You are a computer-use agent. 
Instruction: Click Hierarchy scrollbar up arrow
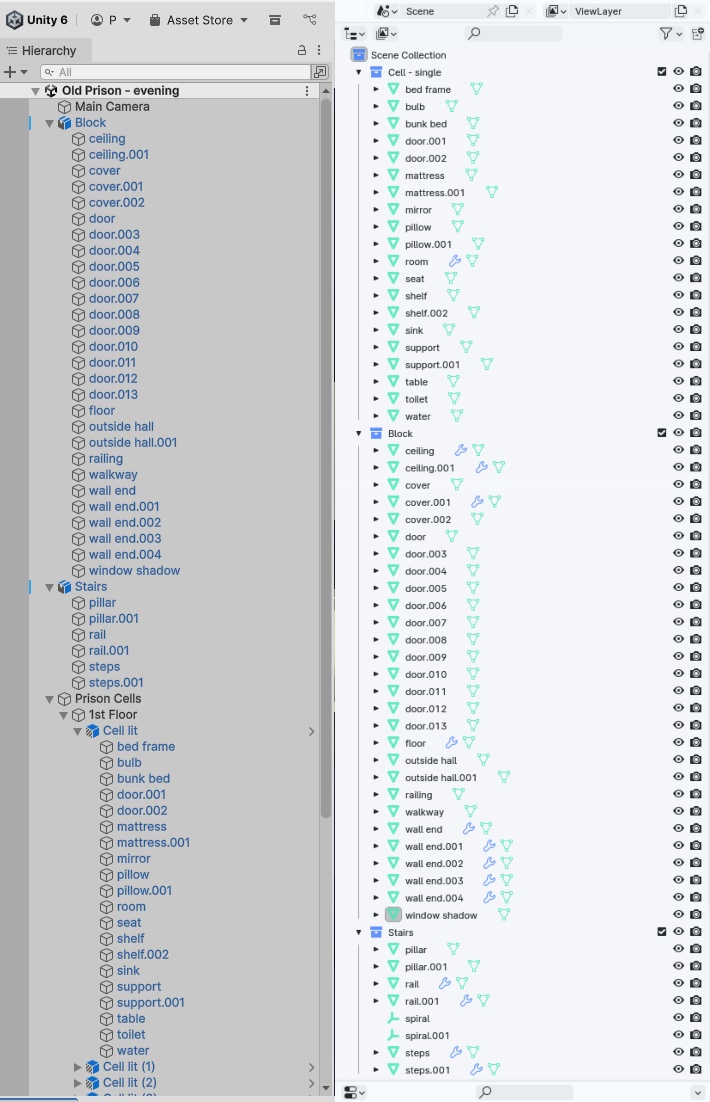(x=325, y=91)
